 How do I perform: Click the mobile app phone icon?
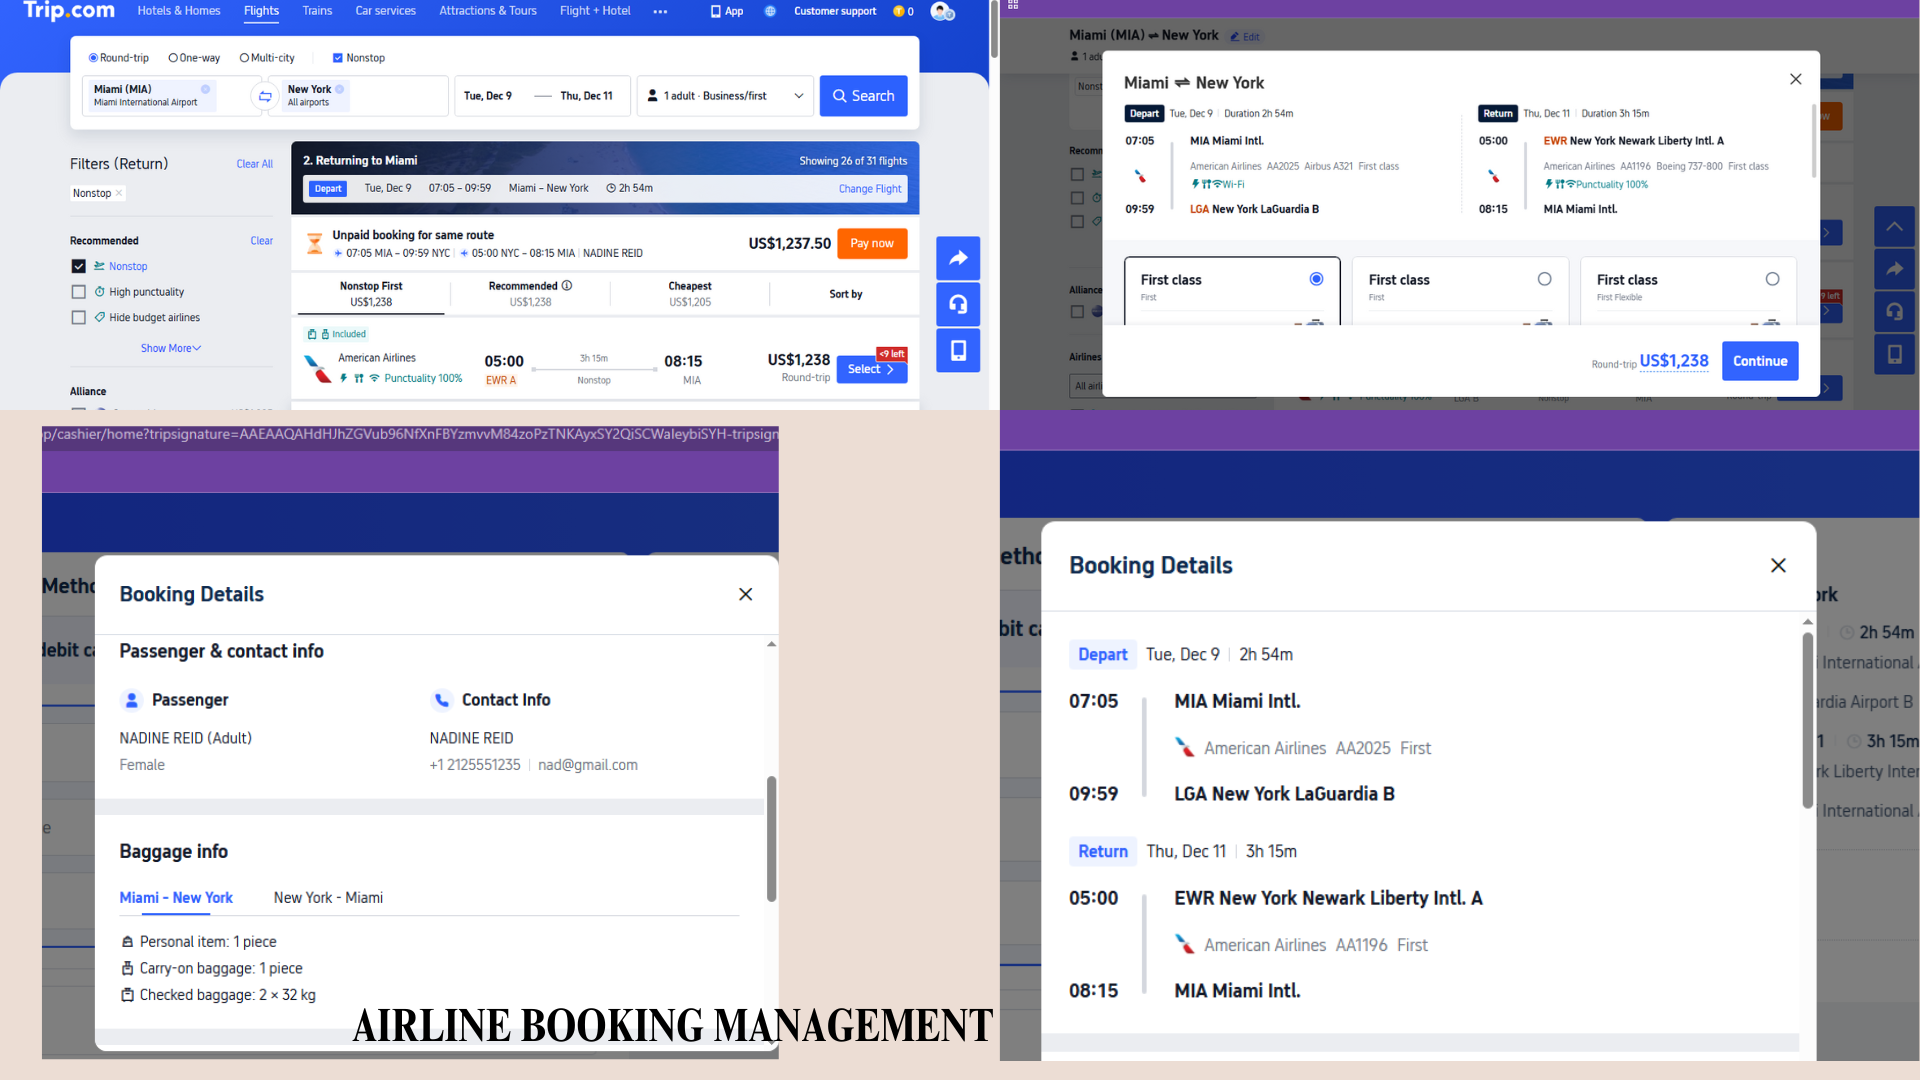click(957, 350)
